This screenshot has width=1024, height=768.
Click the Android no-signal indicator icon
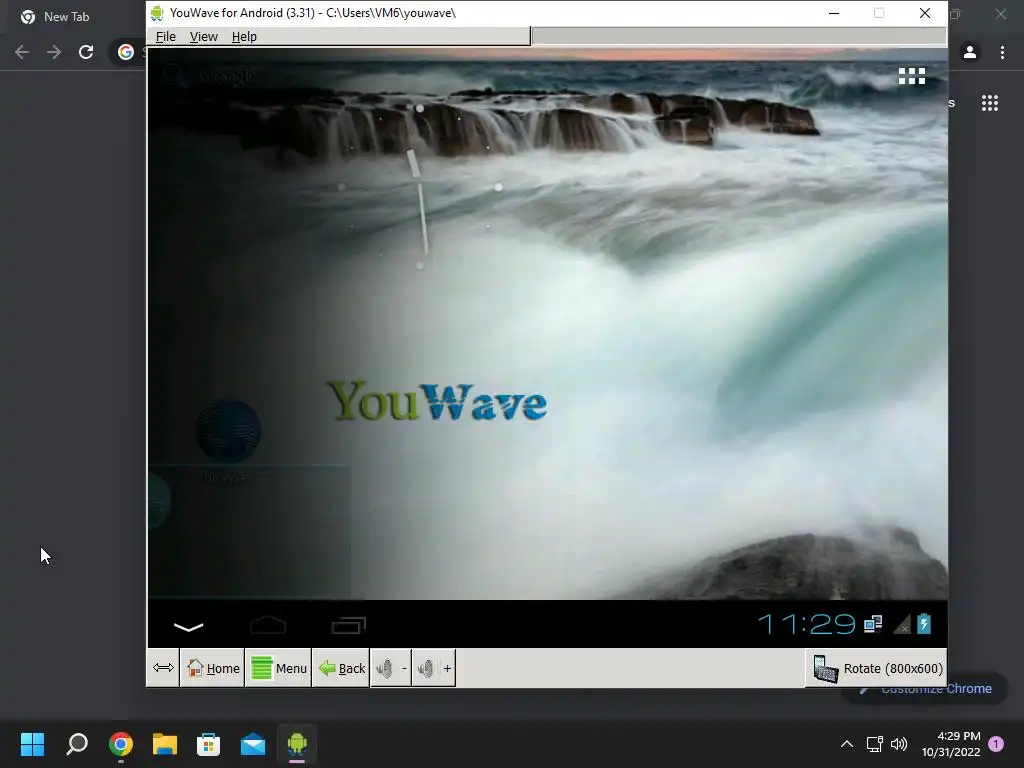point(901,625)
